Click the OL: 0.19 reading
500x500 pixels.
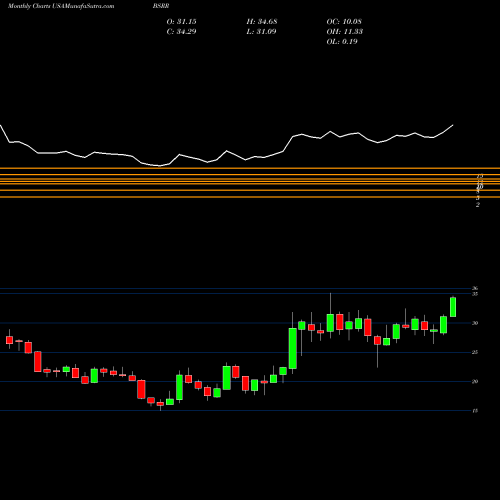[342, 42]
